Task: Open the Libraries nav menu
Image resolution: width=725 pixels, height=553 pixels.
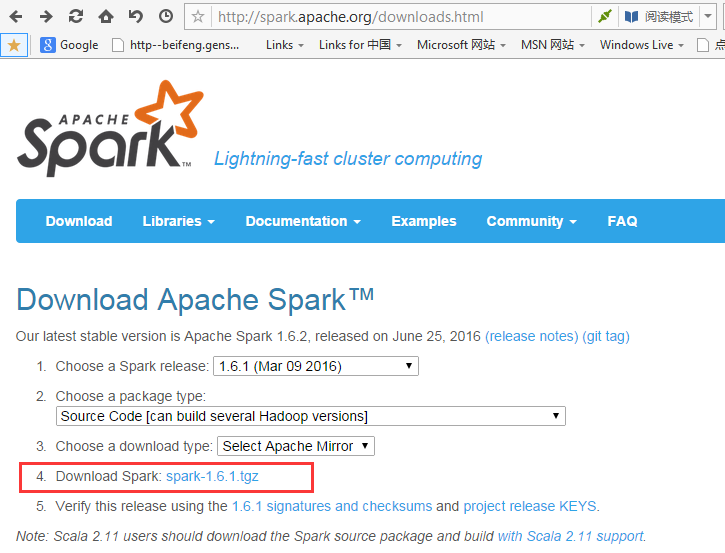Action: (x=178, y=221)
